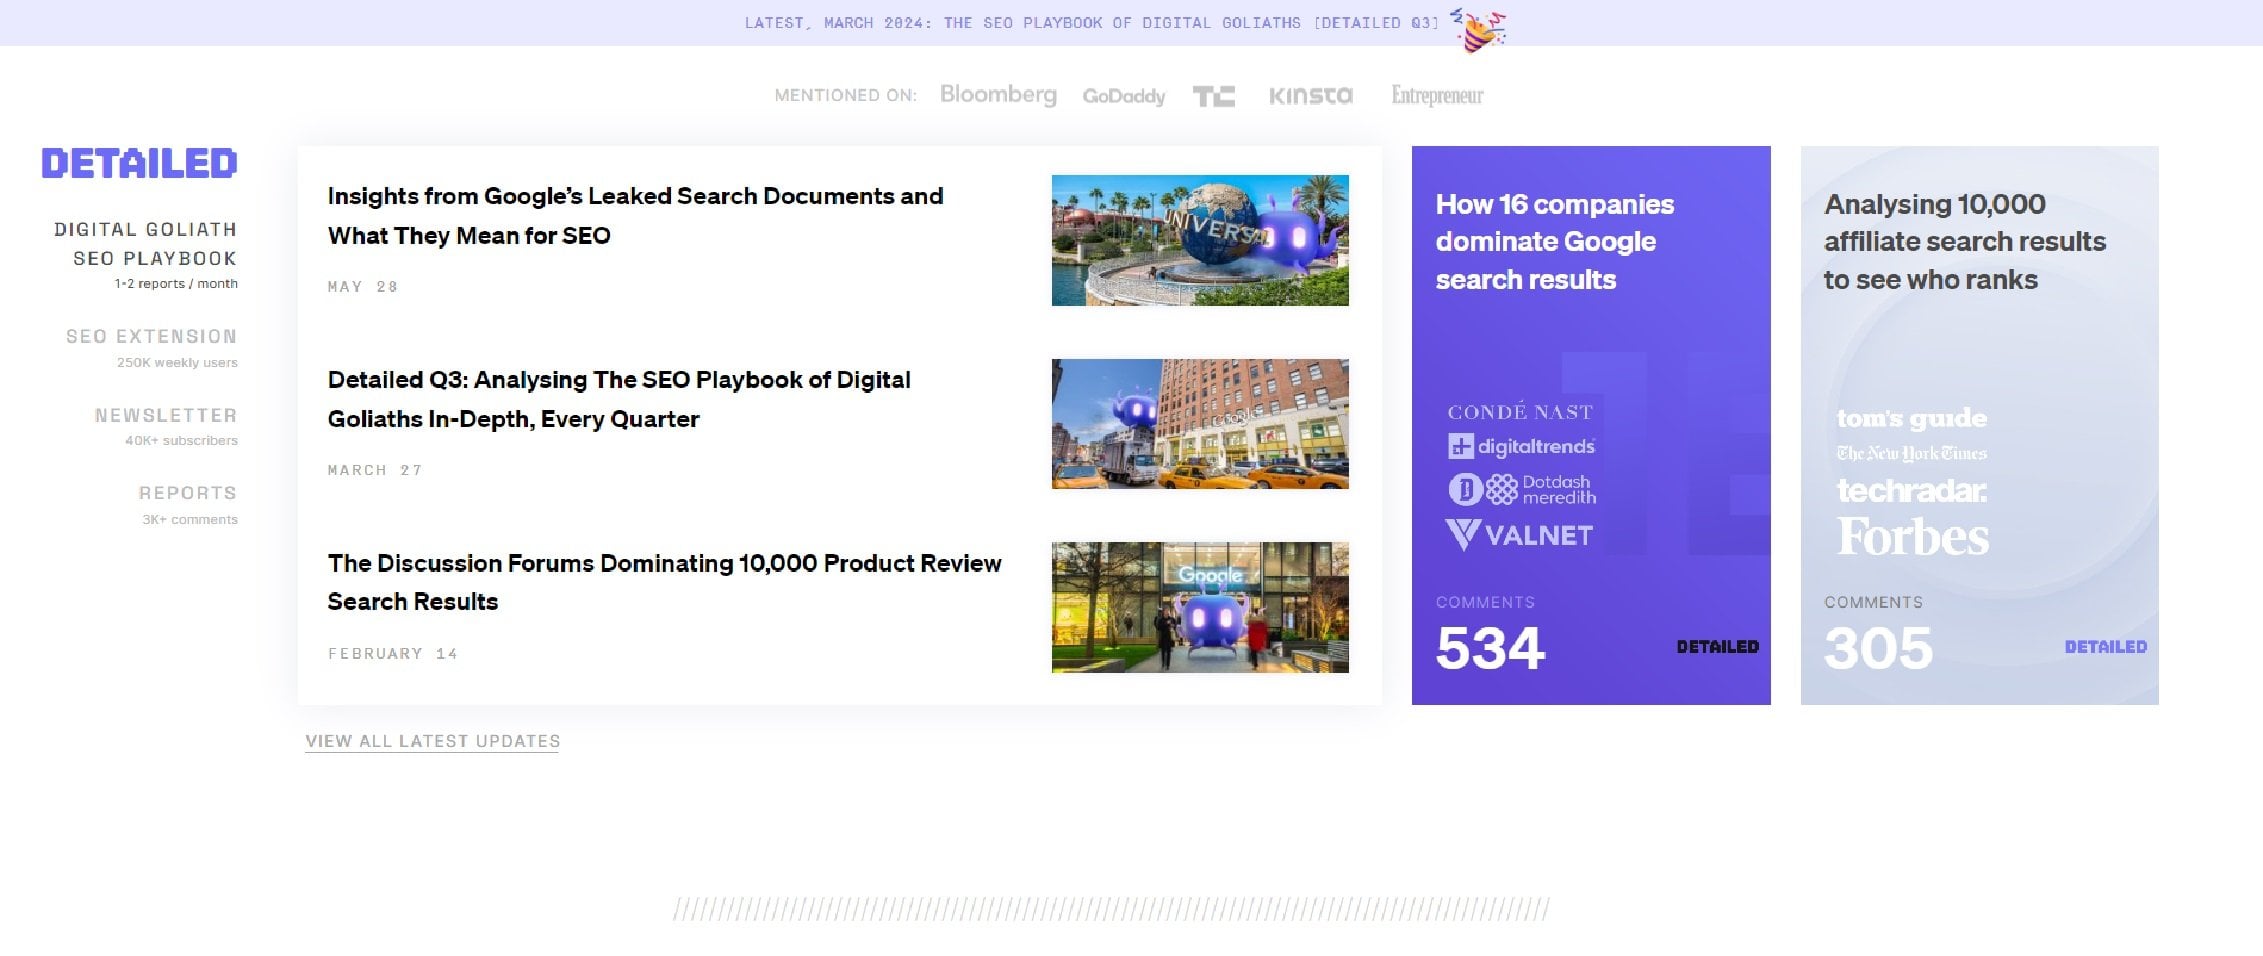This screenshot has height=956, width=2263.
Task: Open the Reports menu item
Action: pyautogui.click(x=188, y=493)
